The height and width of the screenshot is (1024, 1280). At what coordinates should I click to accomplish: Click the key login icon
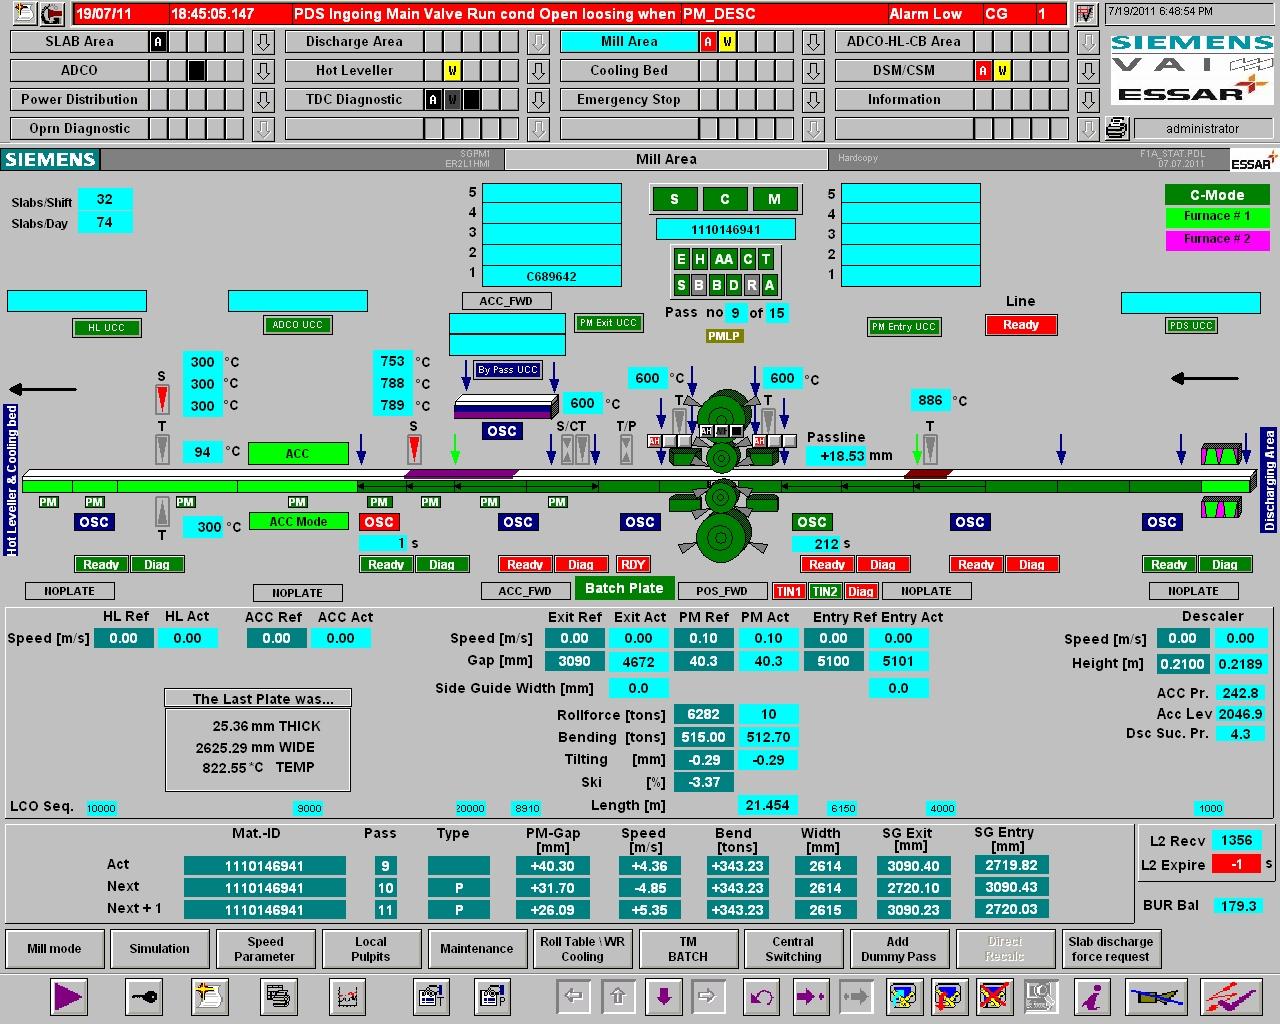[144, 996]
